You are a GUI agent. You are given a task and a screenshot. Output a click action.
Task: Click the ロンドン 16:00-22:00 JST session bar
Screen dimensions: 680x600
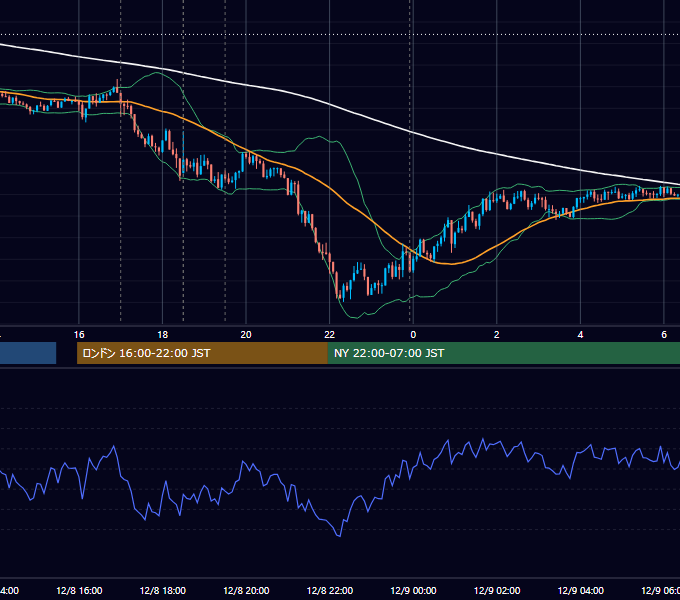tap(202, 353)
